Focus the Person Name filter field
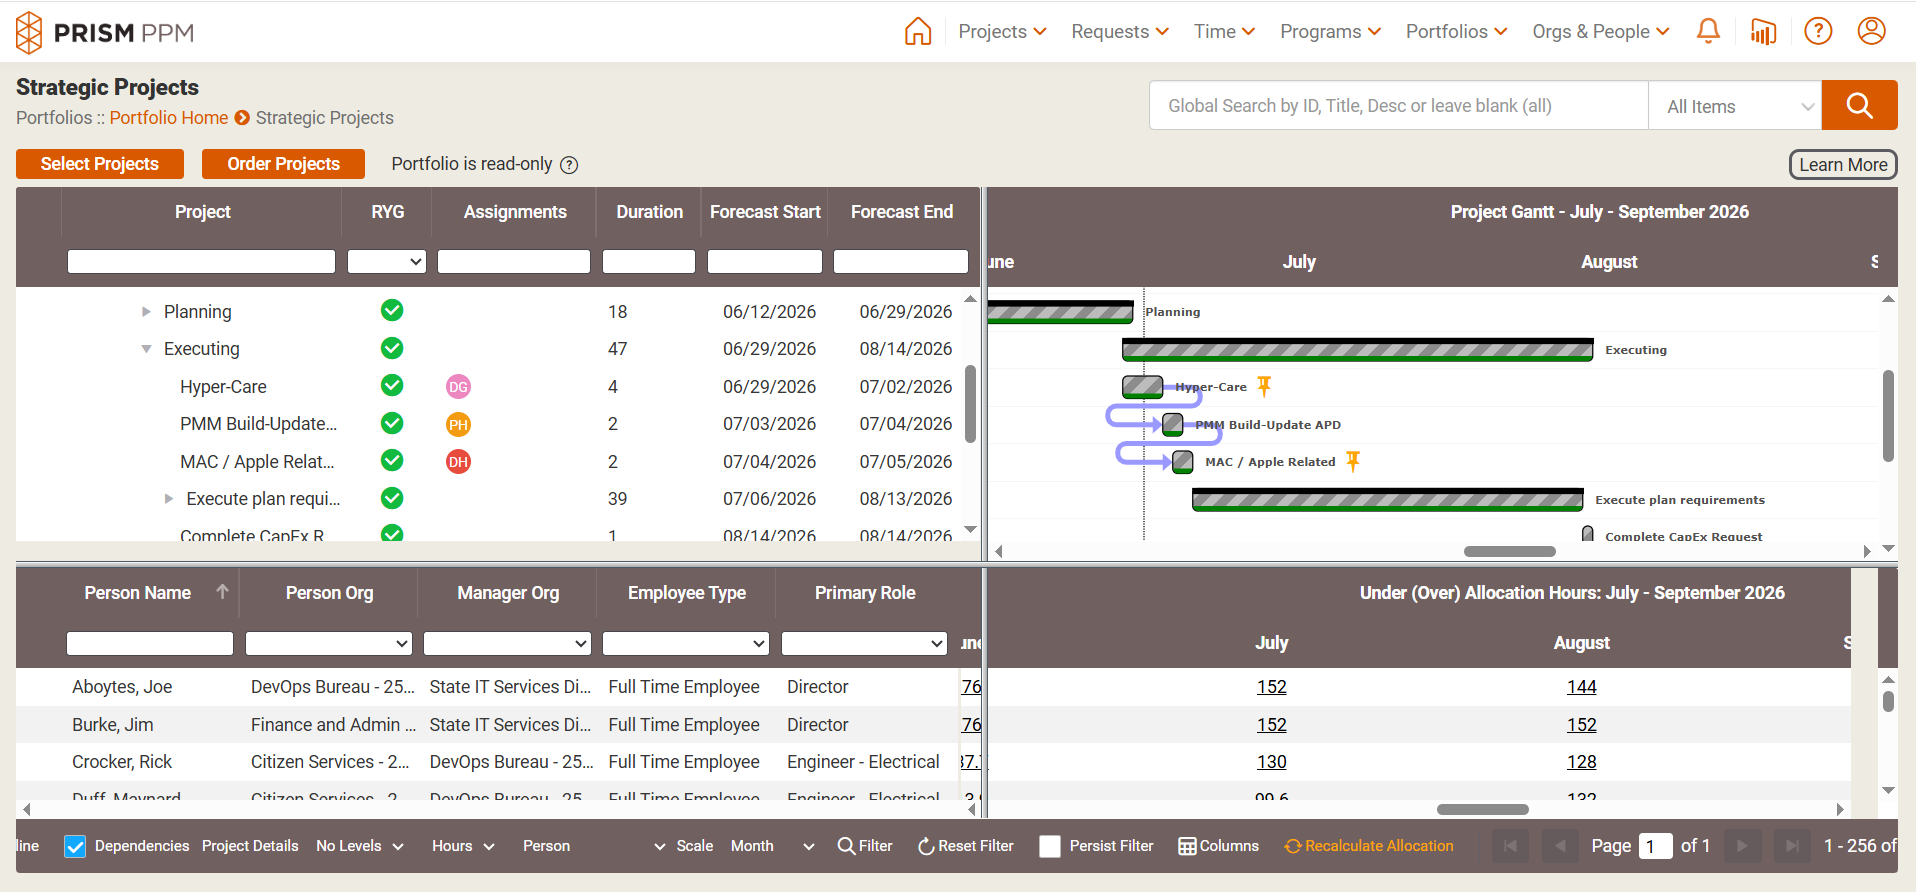This screenshot has width=1916, height=892. click(150, 643)
